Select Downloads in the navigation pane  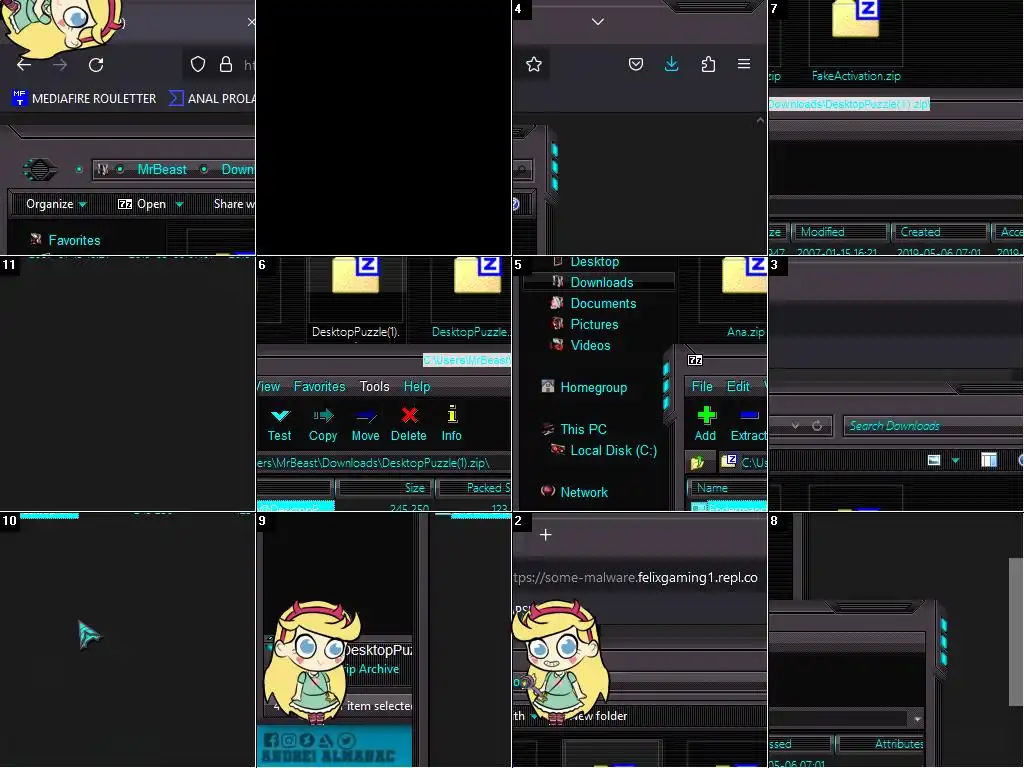601,282
